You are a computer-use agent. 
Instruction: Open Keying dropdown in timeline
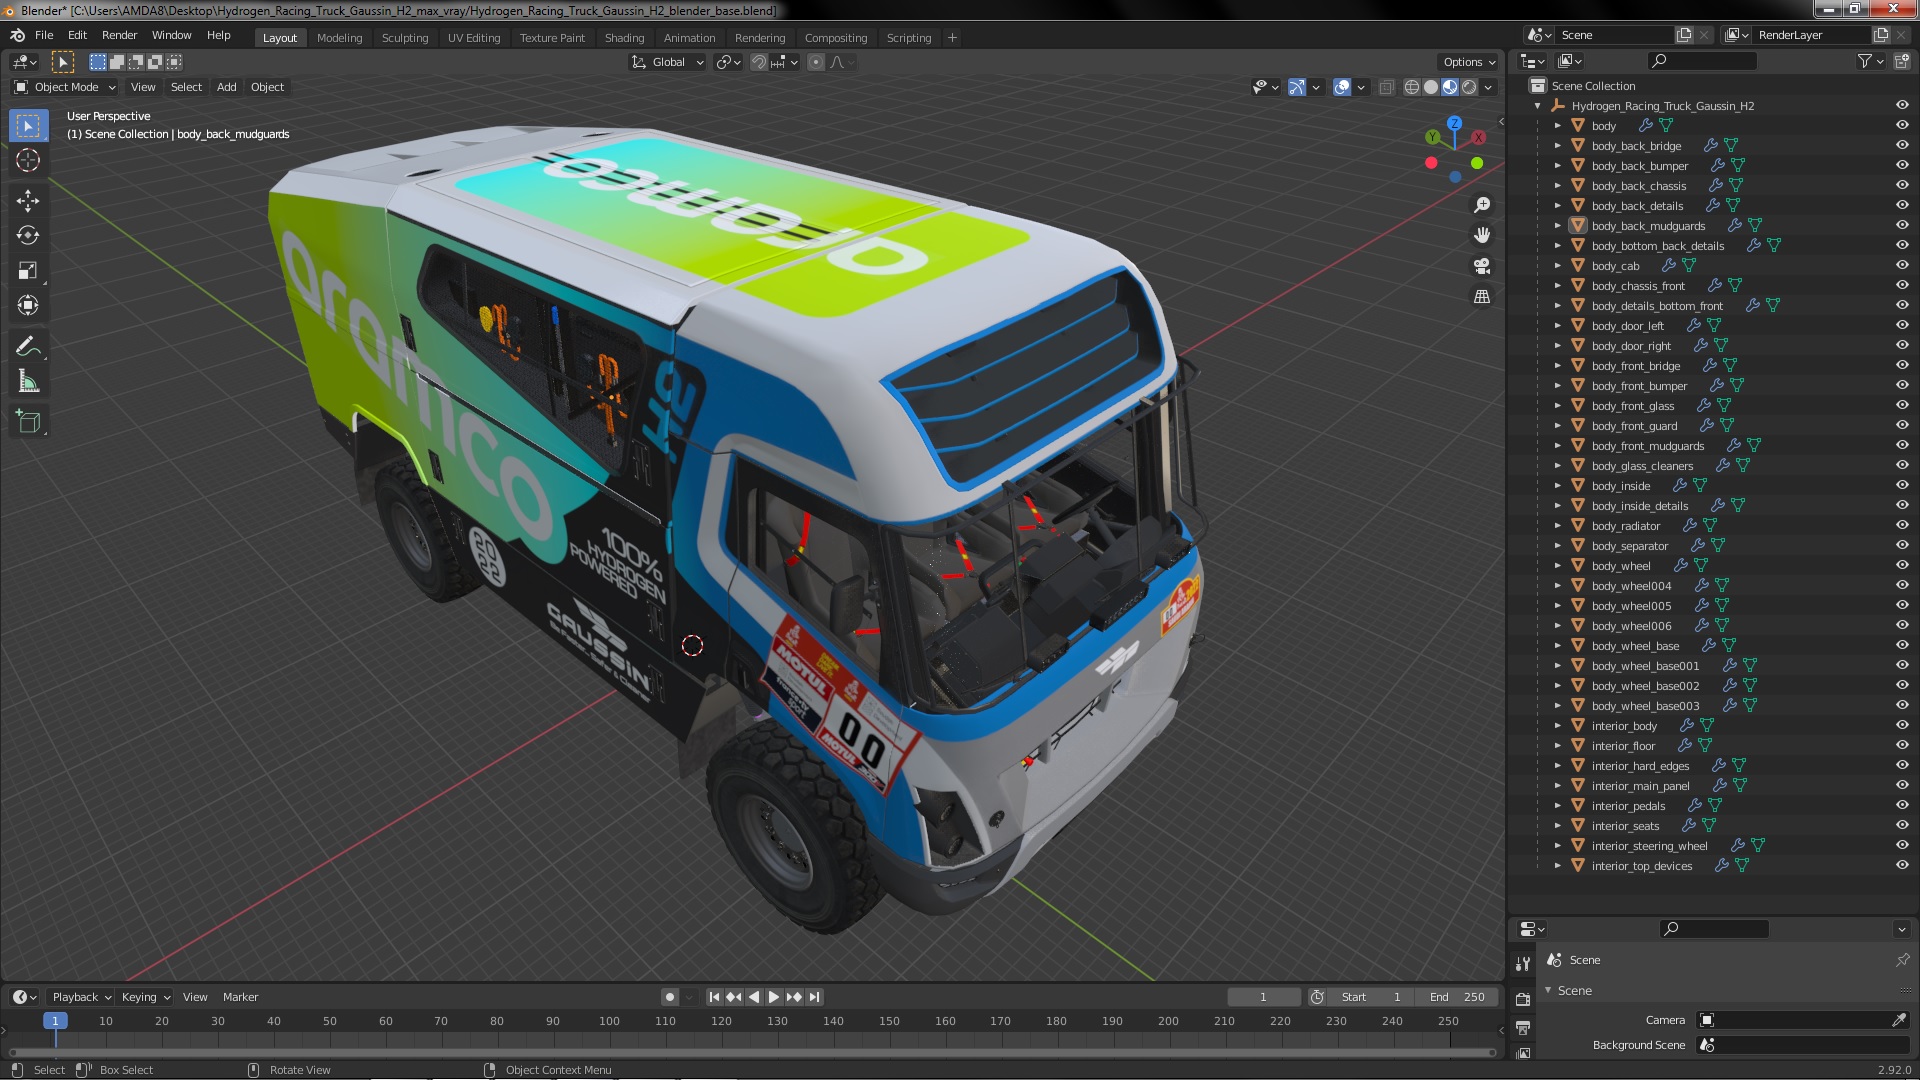146,997
